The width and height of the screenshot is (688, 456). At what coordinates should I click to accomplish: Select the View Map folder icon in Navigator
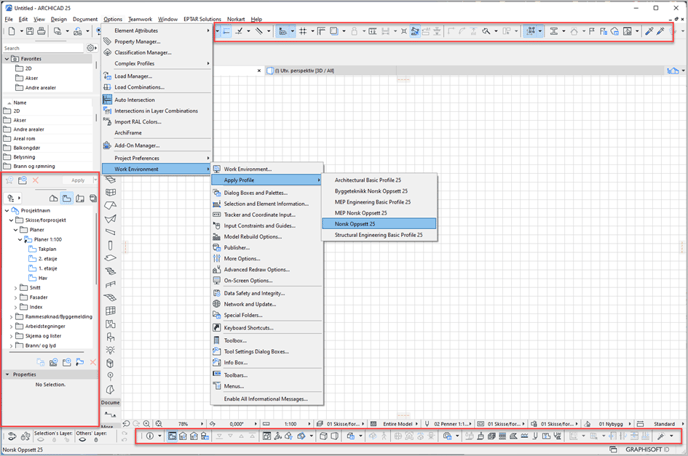click(x=67, y=198)
